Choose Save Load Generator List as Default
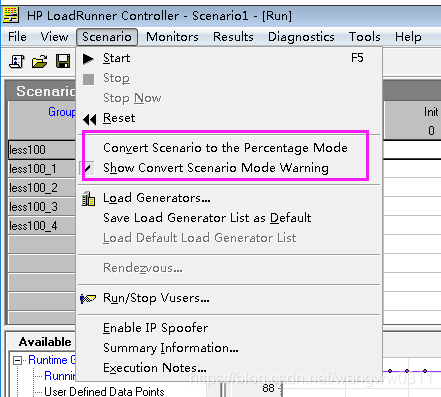This screenshot has height=397, width=441. (x=229, y=218)
